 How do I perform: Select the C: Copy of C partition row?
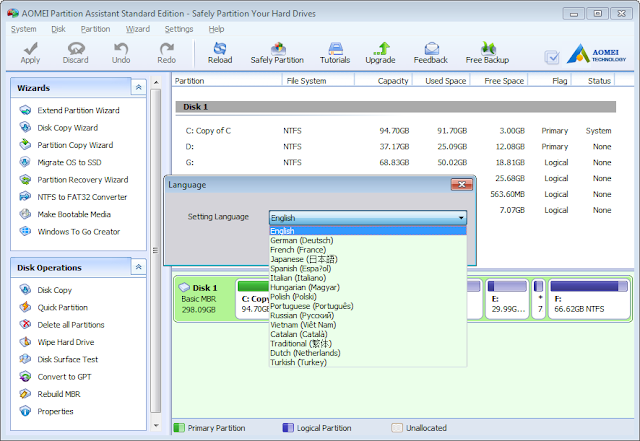(398, 131)
